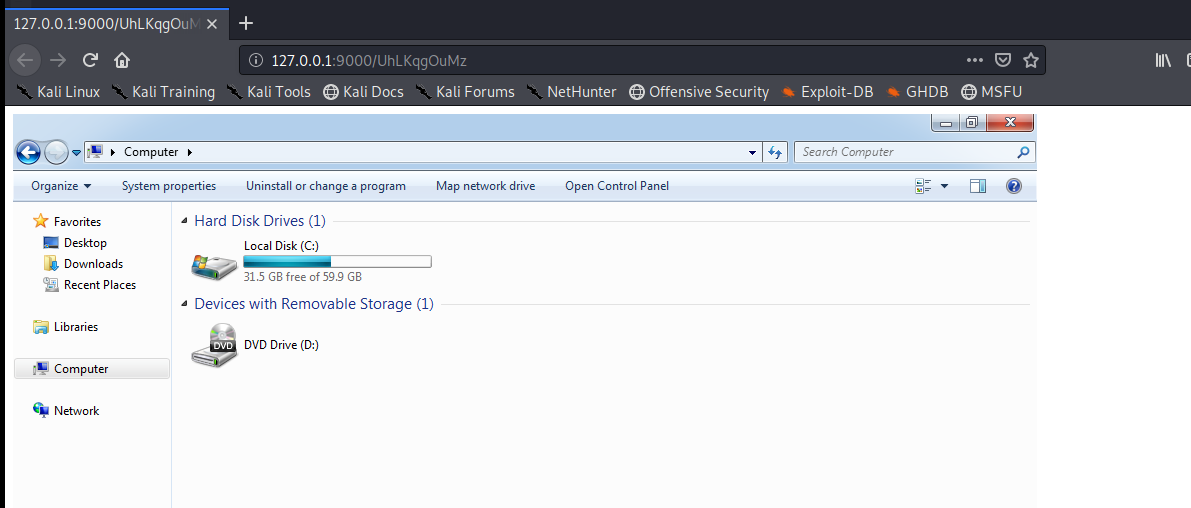Open Local Disk (C:) drive icon
This screenshot has height=508, width=1191.
coord(214,265)
